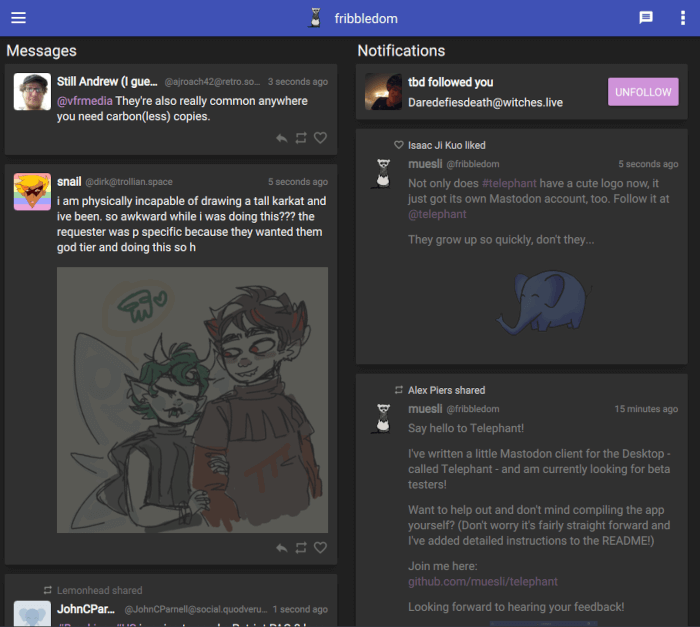Open the #telephant hashtag link

tap(509, 183)
